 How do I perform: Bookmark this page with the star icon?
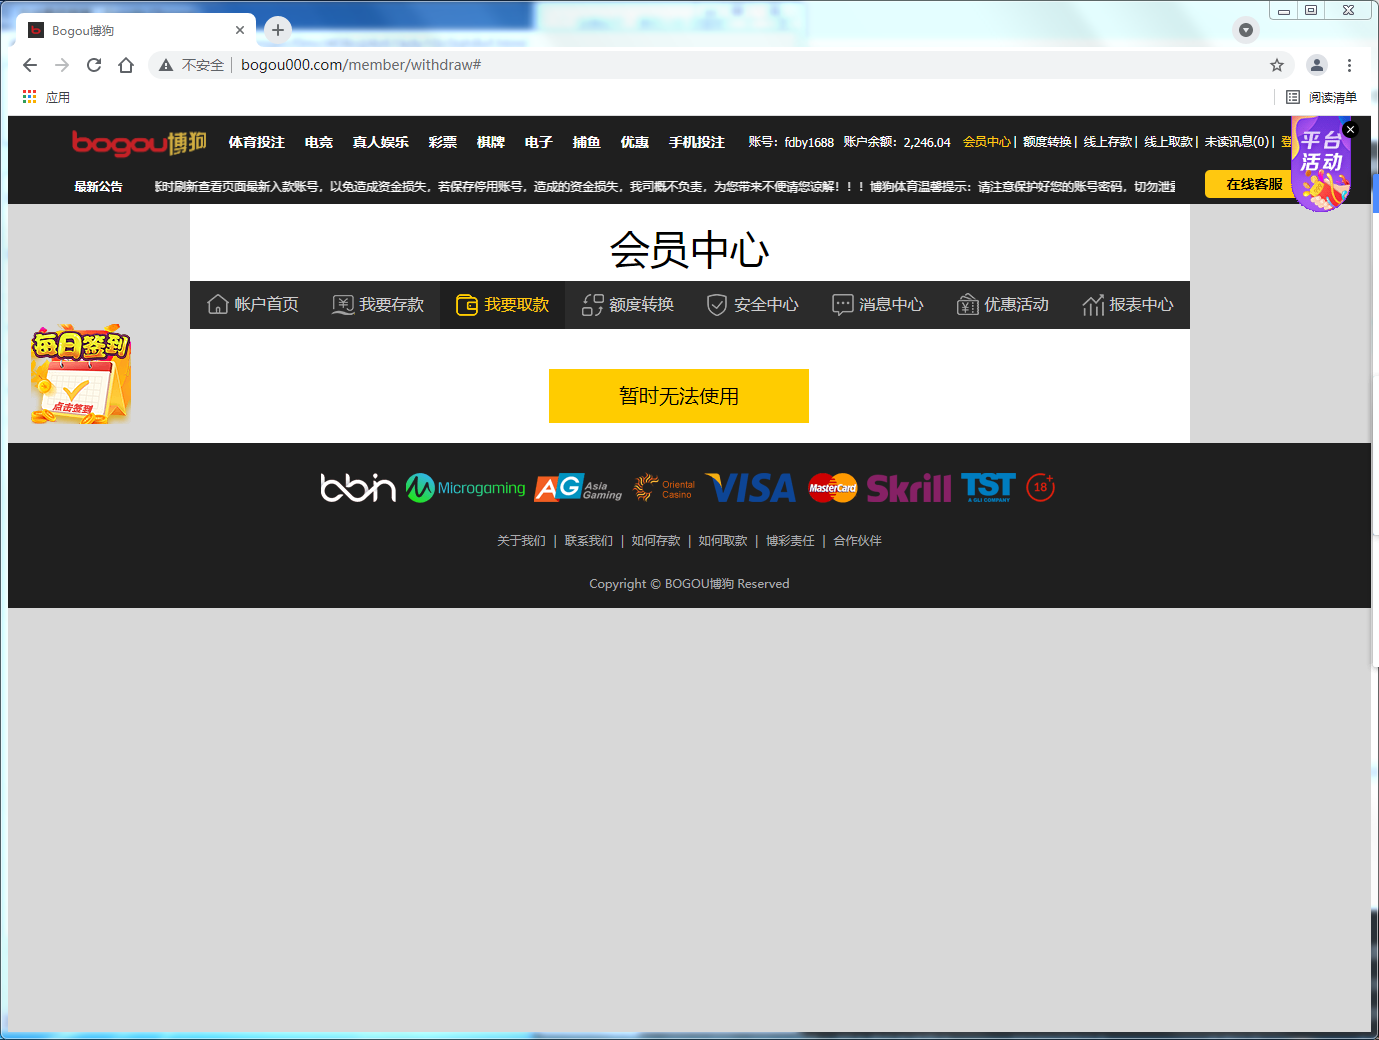click(1277, 65)
